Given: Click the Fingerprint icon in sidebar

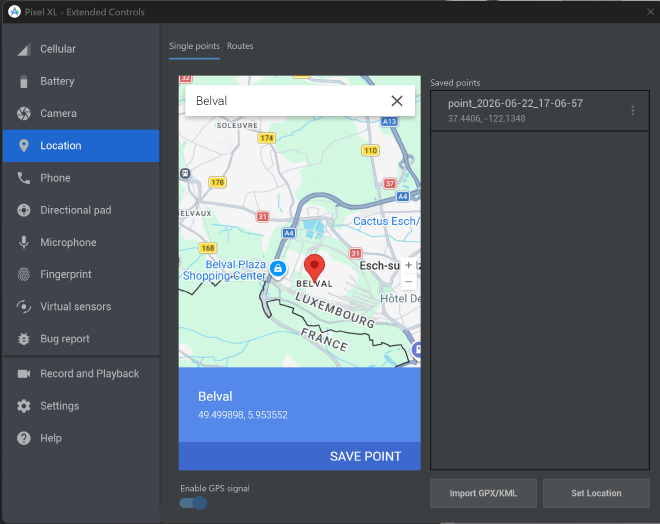Looking at the screenshot, I should pos(24,274).
